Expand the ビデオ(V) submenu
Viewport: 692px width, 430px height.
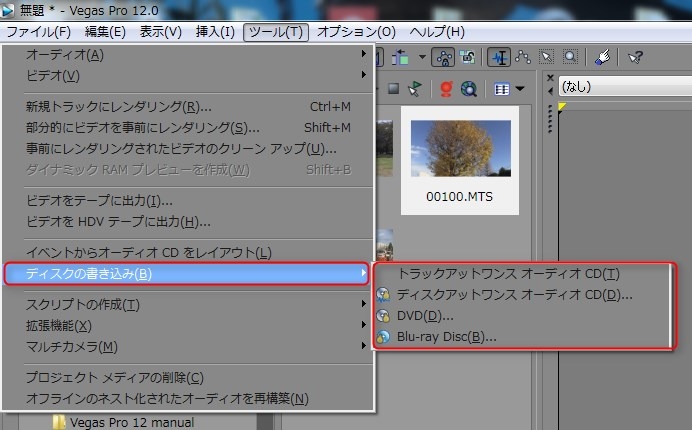(188, 75)
